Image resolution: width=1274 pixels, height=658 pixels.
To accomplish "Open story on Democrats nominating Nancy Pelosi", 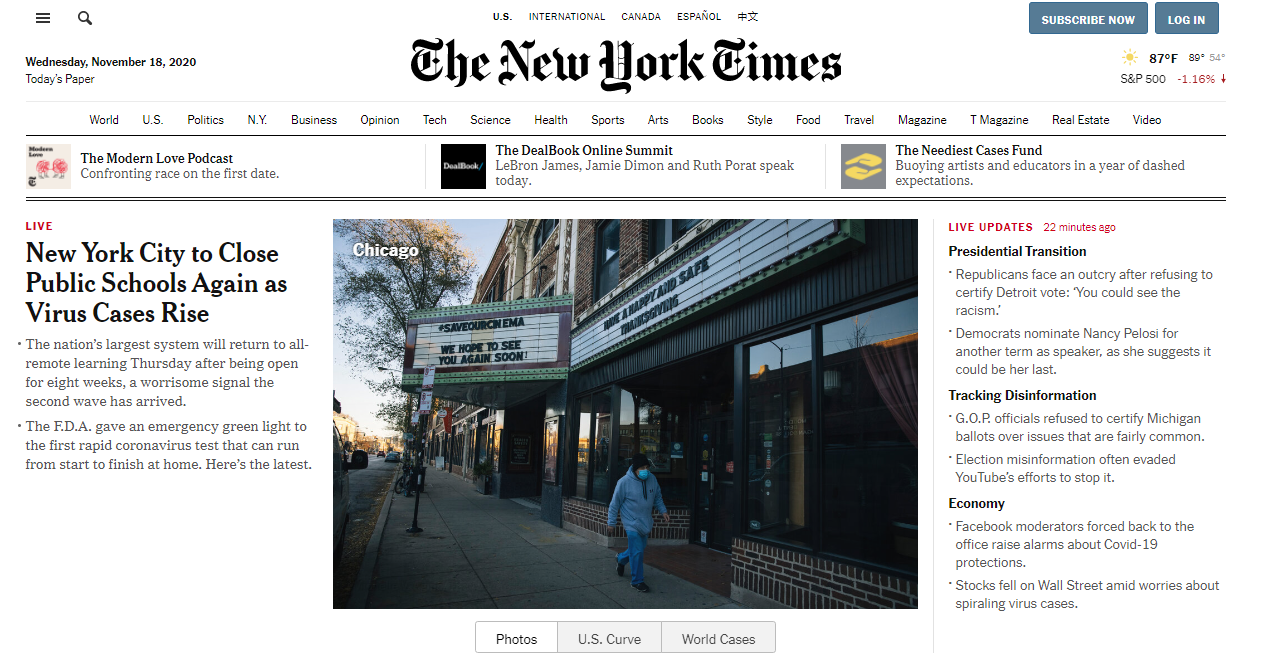I will [x=1083, y=351].
